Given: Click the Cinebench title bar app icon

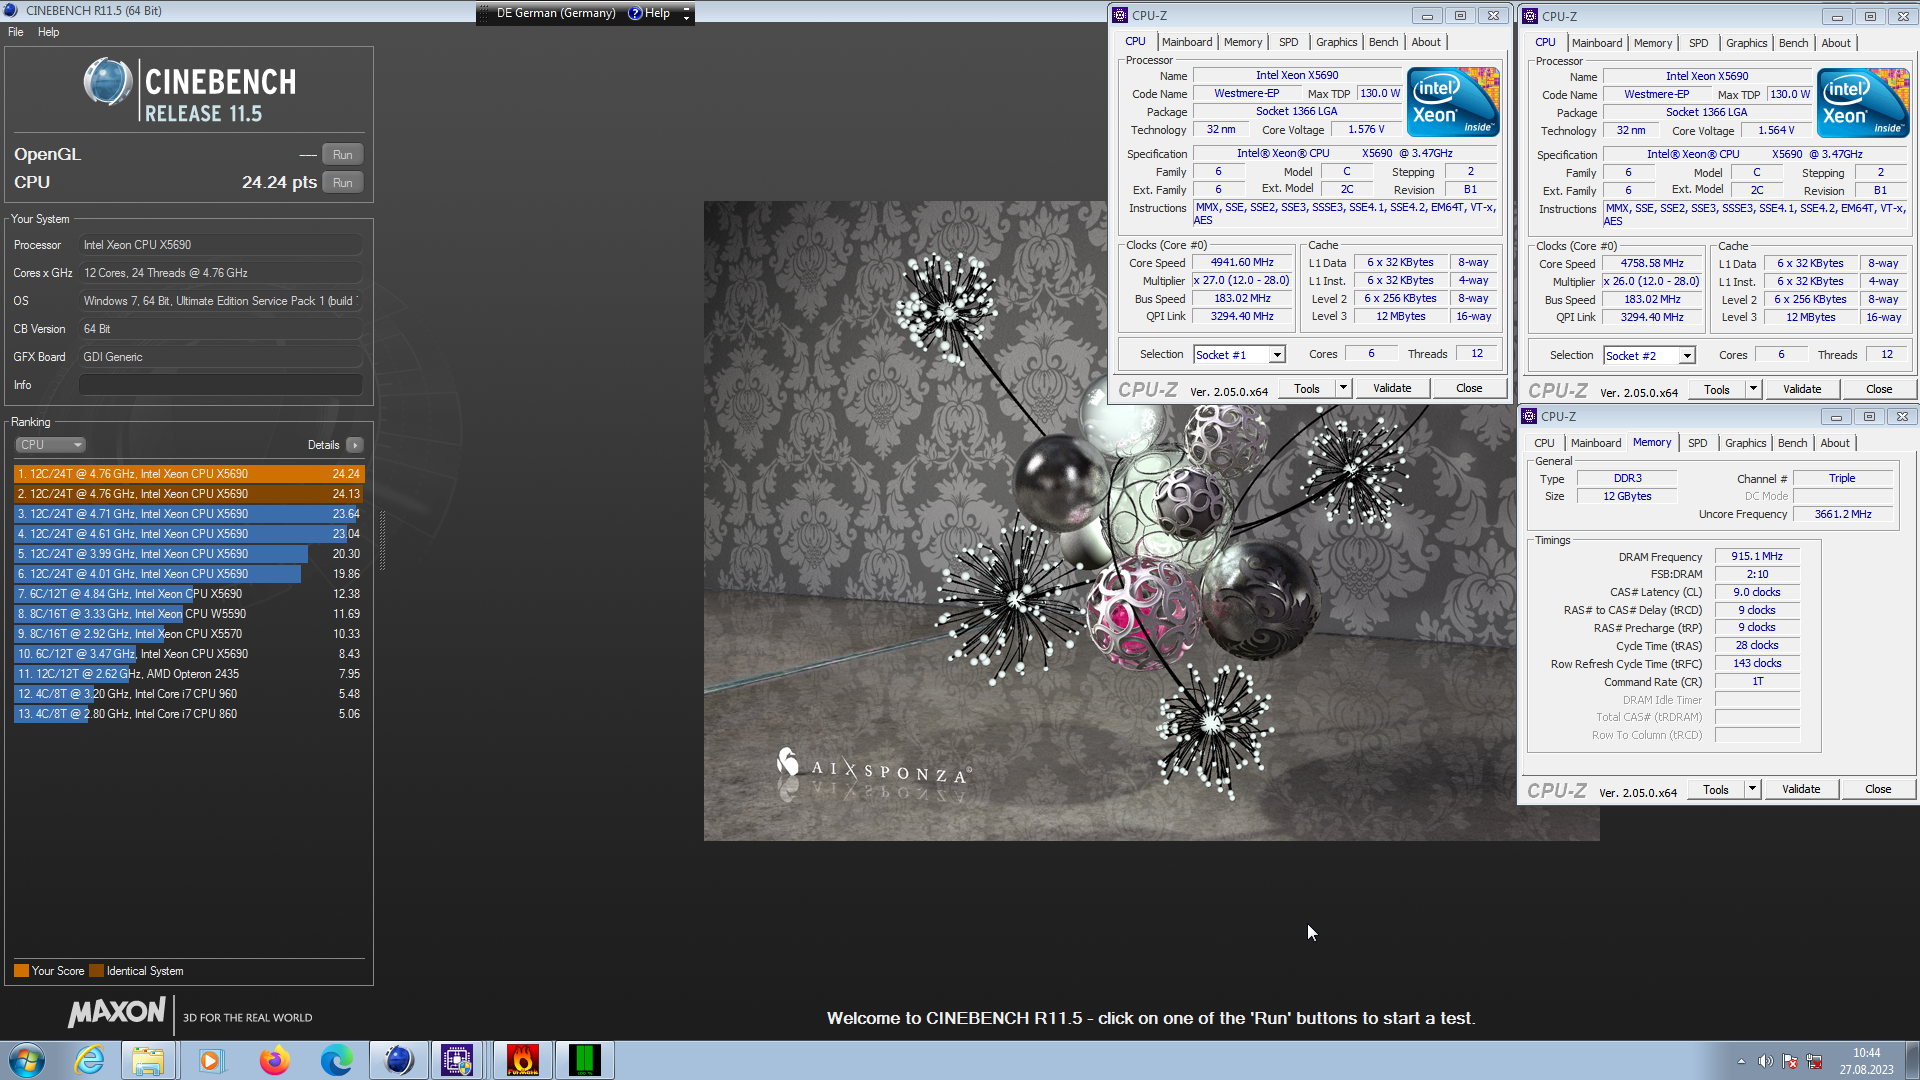Looking at the screenshot, I should click(x=11, y=10).
